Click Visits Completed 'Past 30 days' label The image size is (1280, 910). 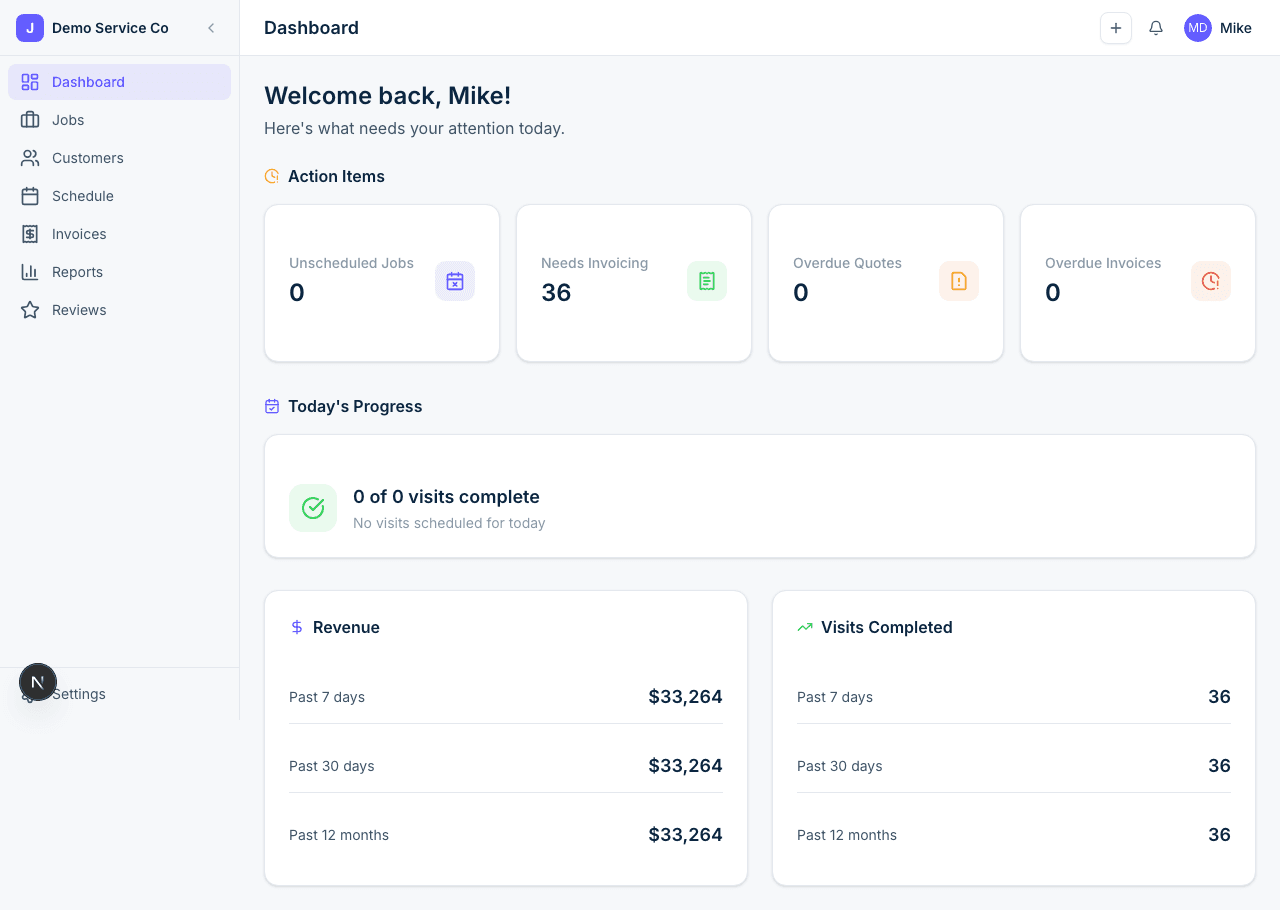(840, 766)
